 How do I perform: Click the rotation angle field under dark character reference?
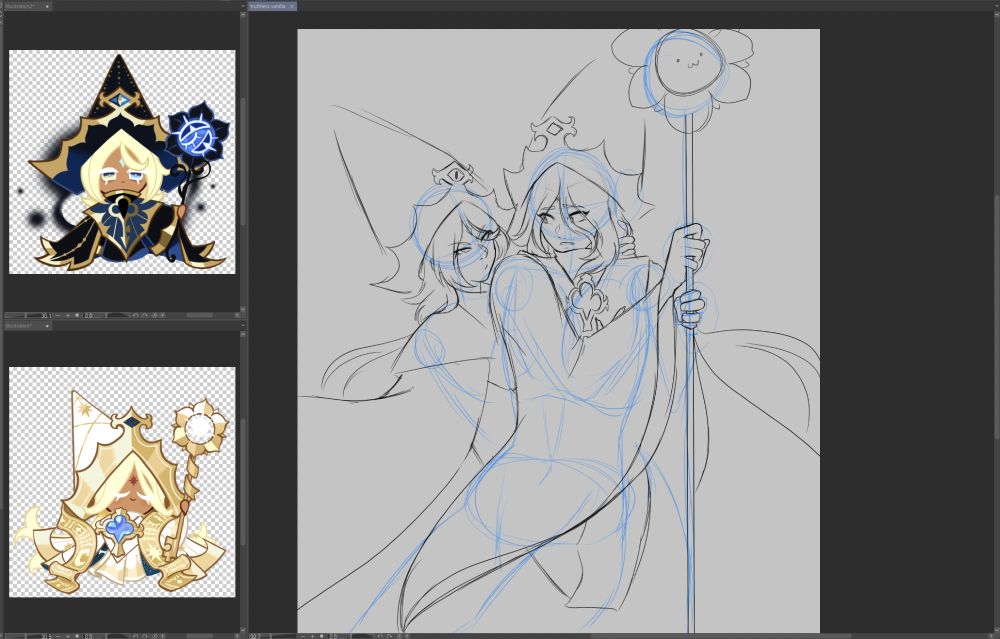(89, 316)
